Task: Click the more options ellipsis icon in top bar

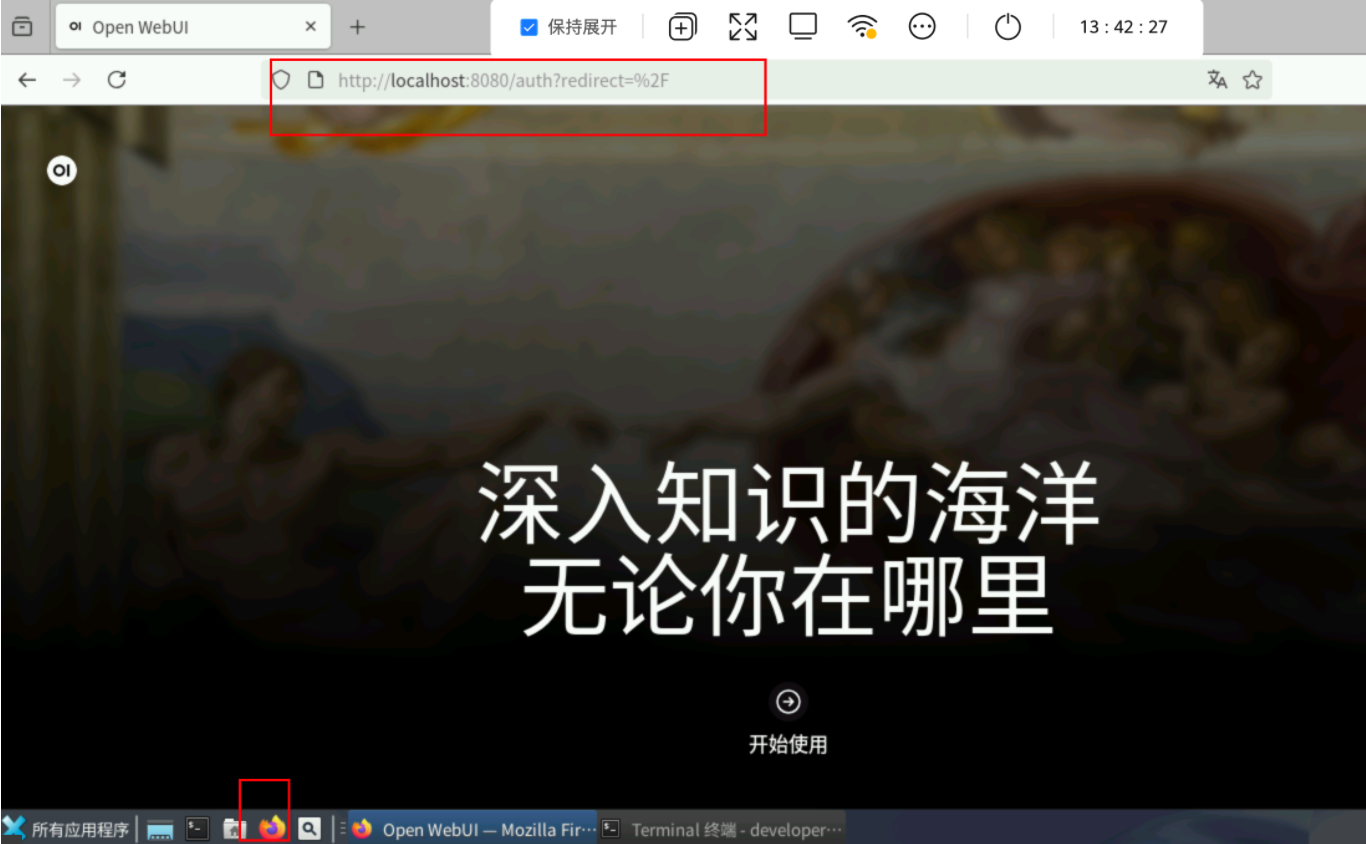Action: coord(921,27)
